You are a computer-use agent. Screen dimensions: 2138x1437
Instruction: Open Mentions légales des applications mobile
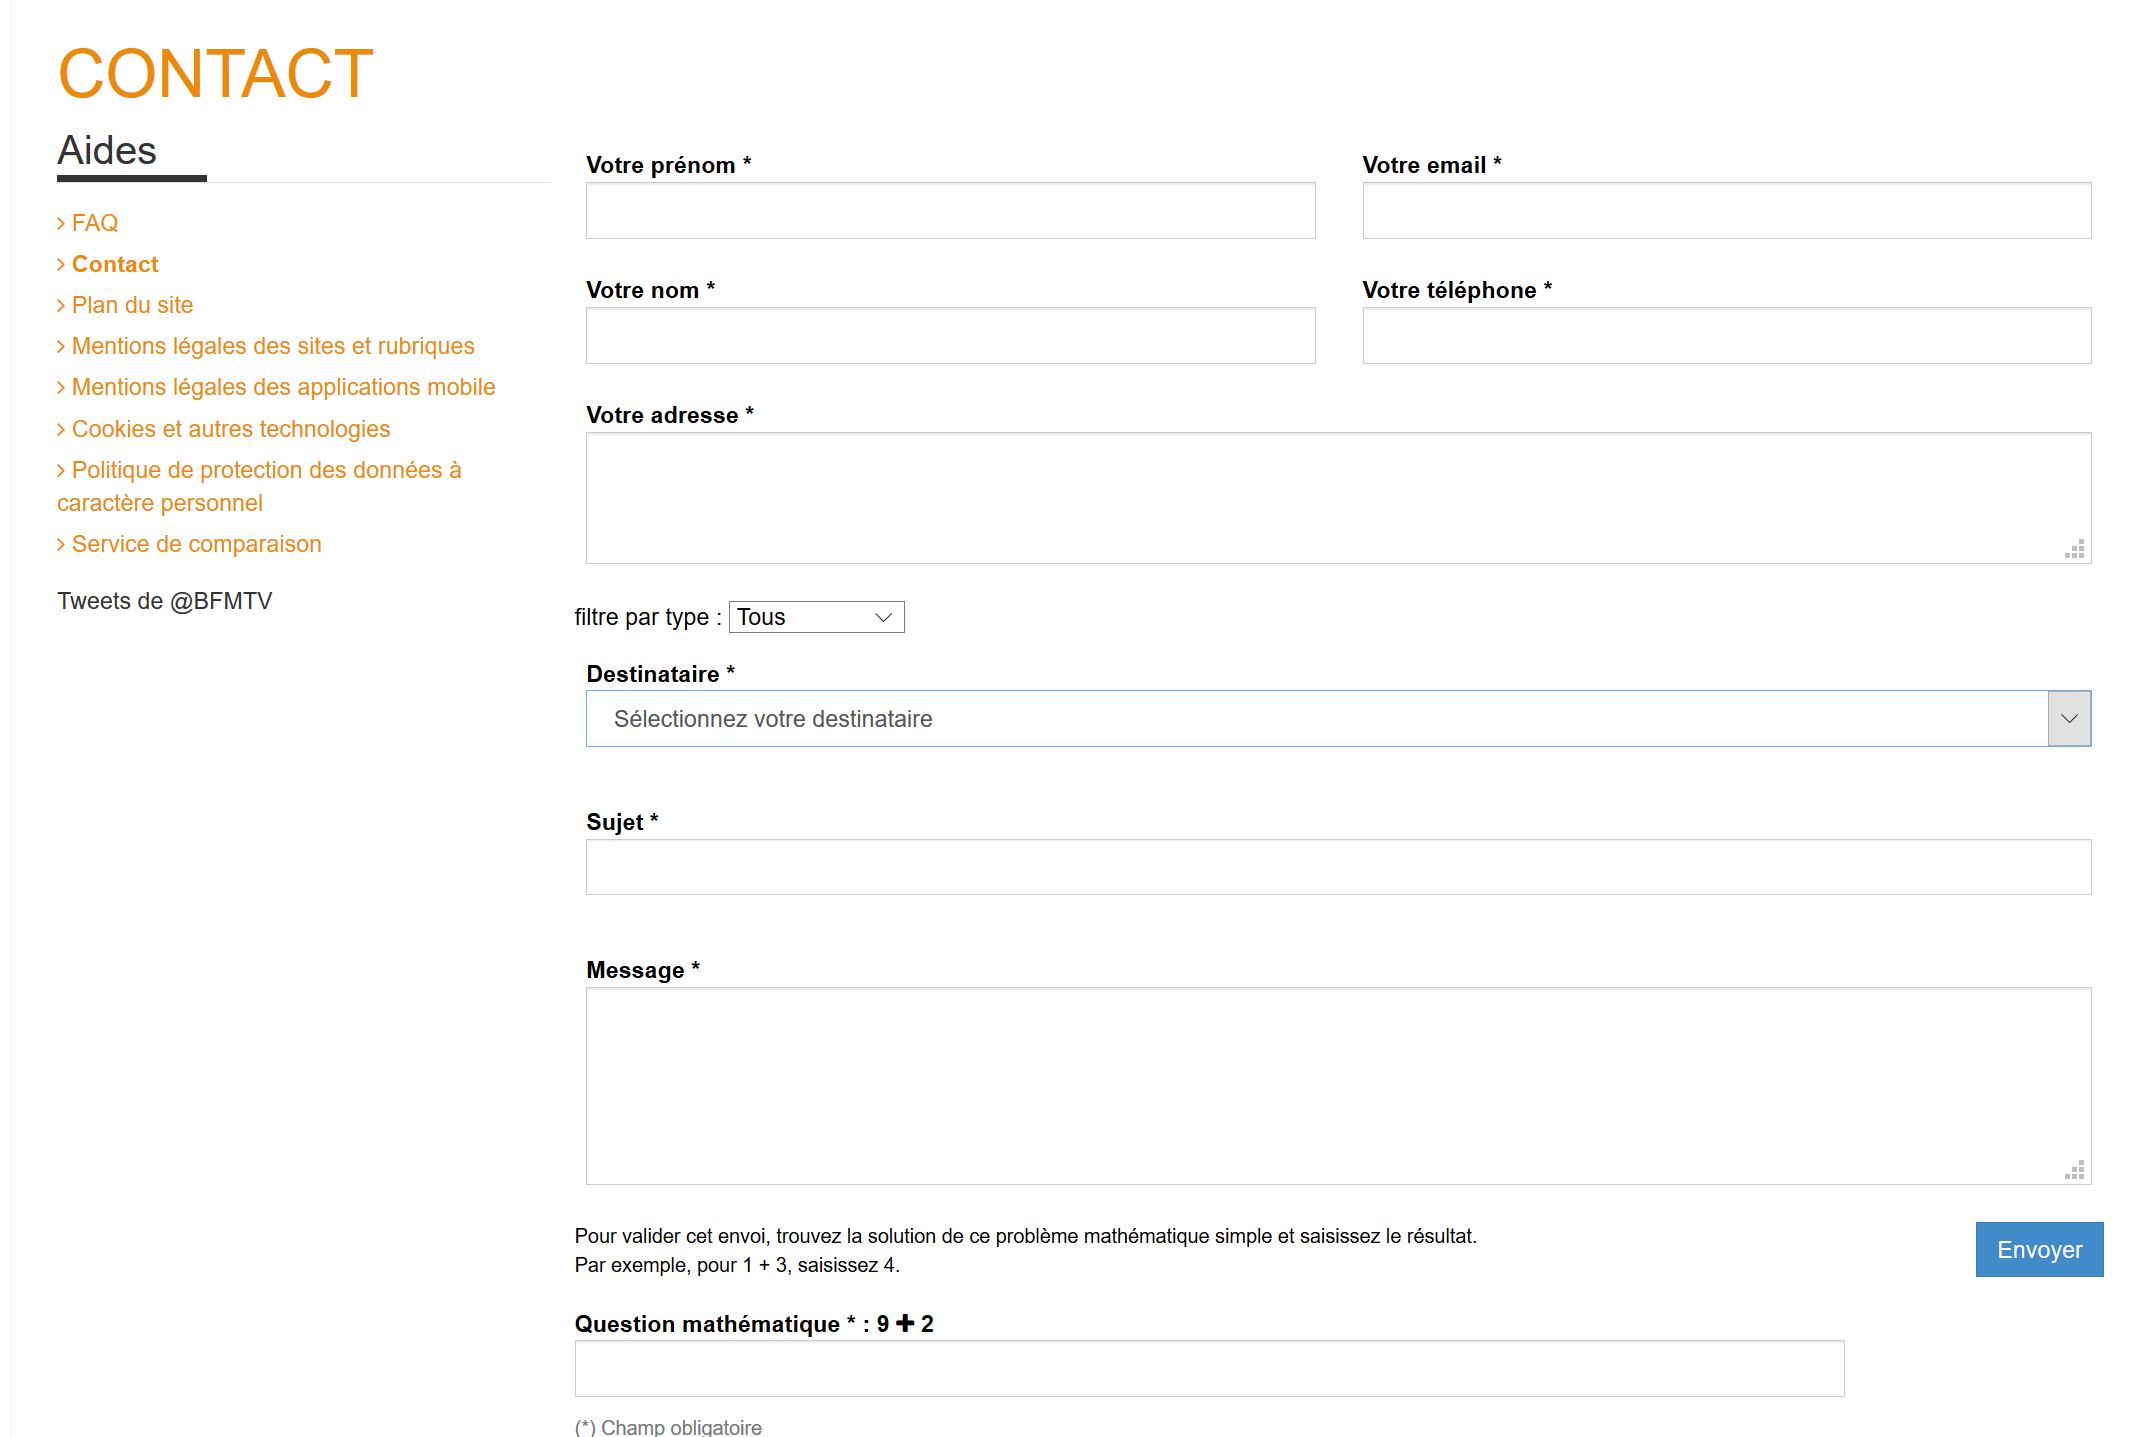point(283,387)
